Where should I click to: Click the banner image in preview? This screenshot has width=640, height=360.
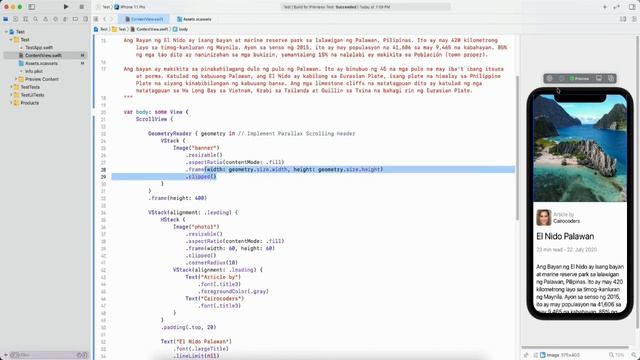point(580,149)
